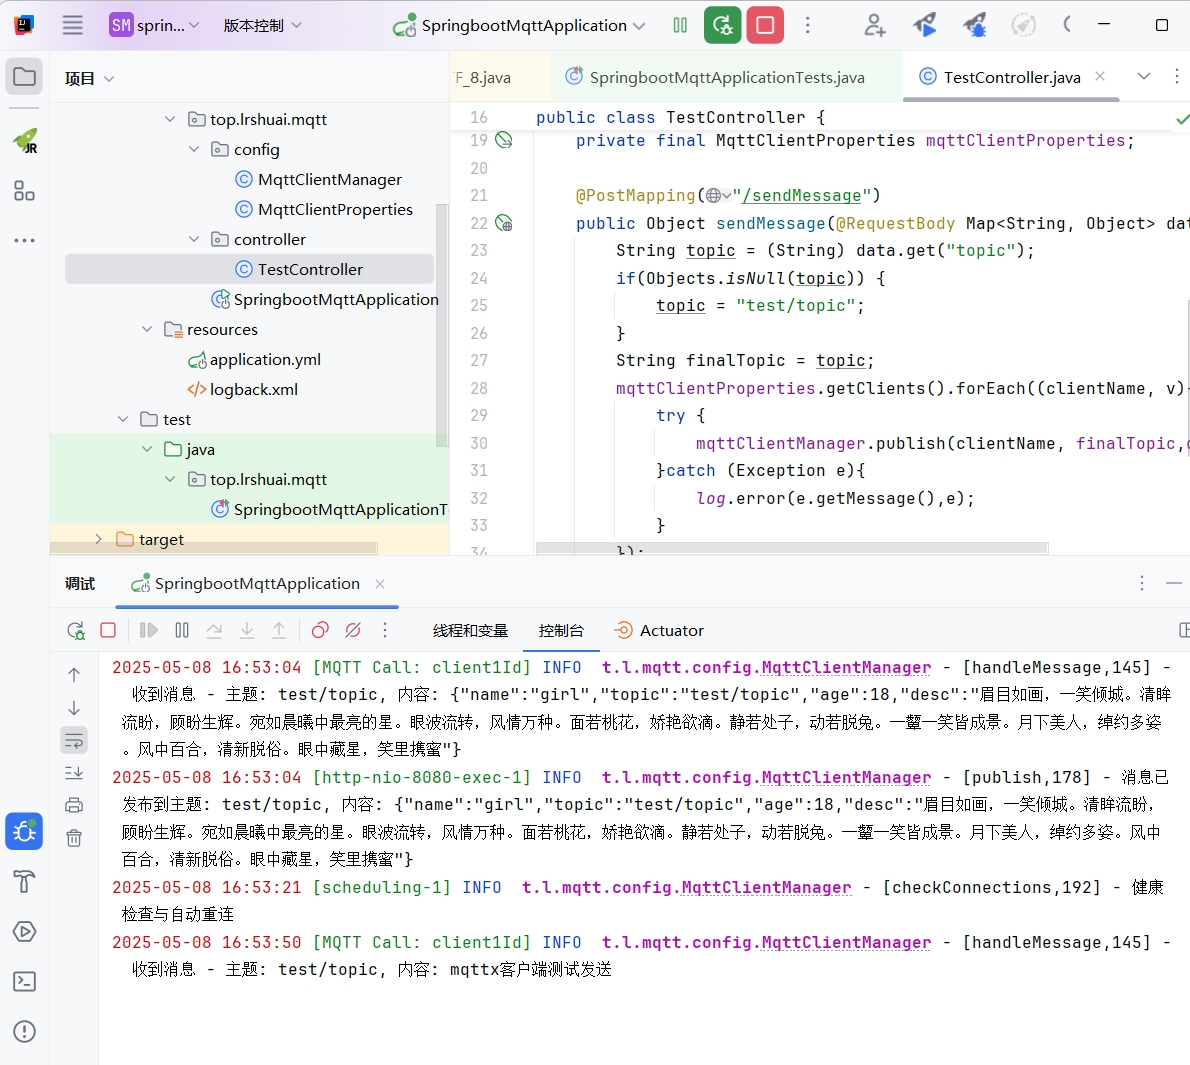
Task: Open the Build tool window hammer icon
Action: [24, 881]
